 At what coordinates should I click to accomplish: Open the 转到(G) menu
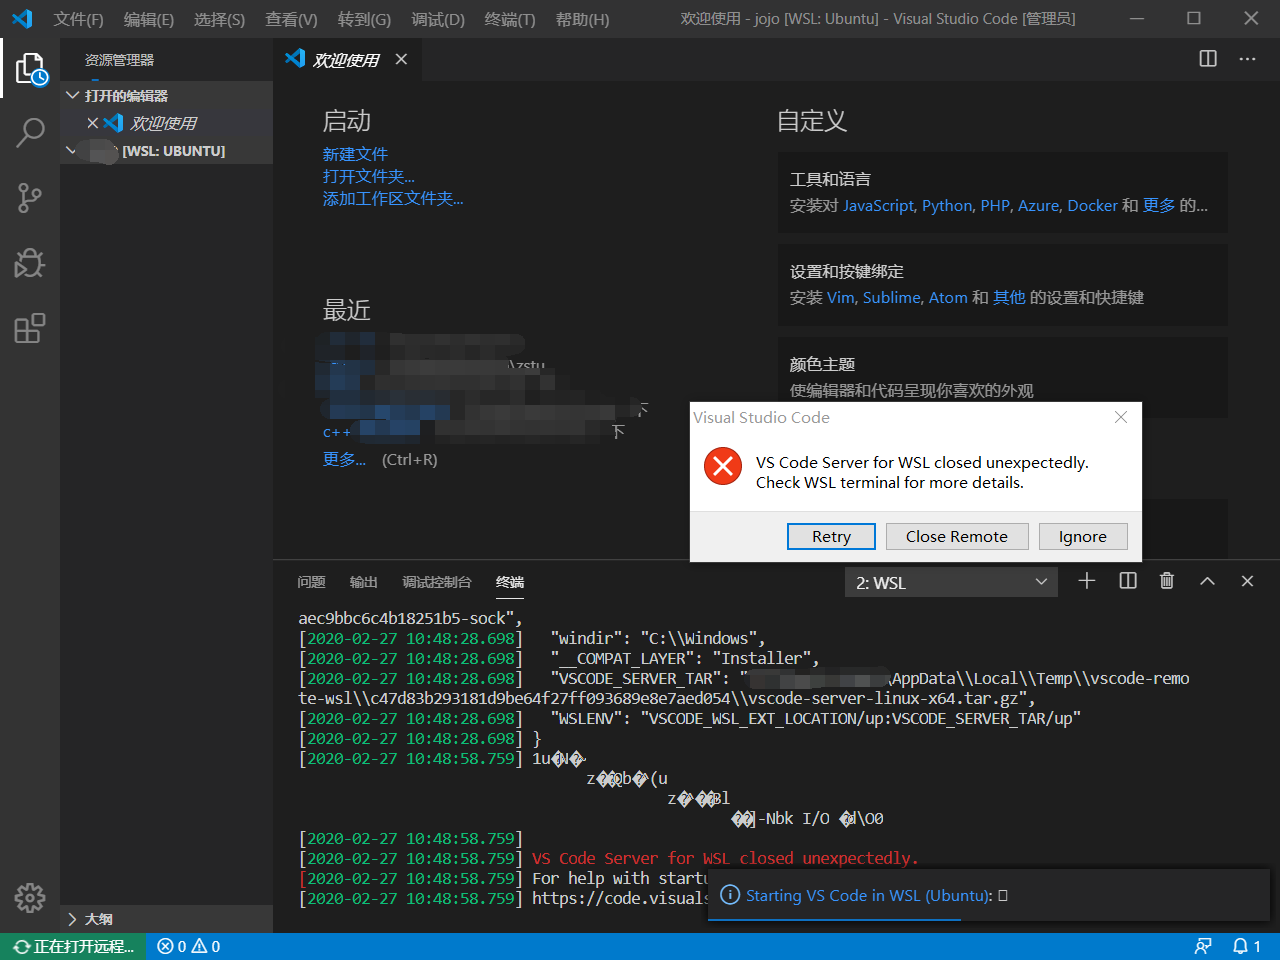(x=364, y=19)
